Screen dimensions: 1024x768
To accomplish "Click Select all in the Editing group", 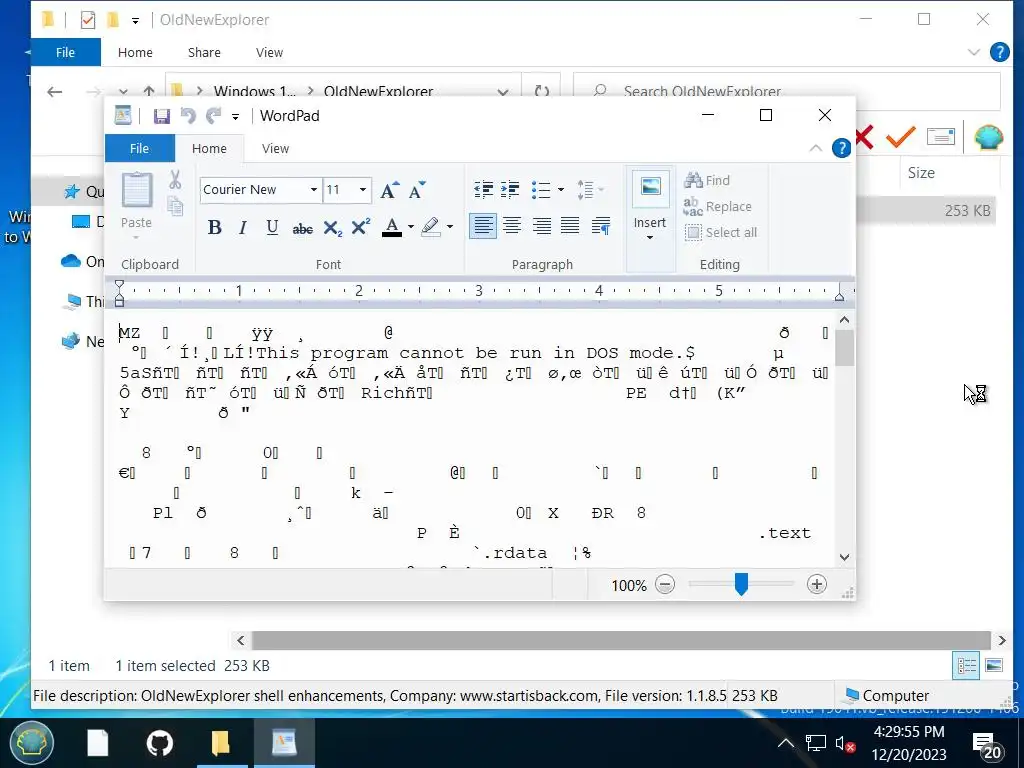I will click(x=721, y=232).
